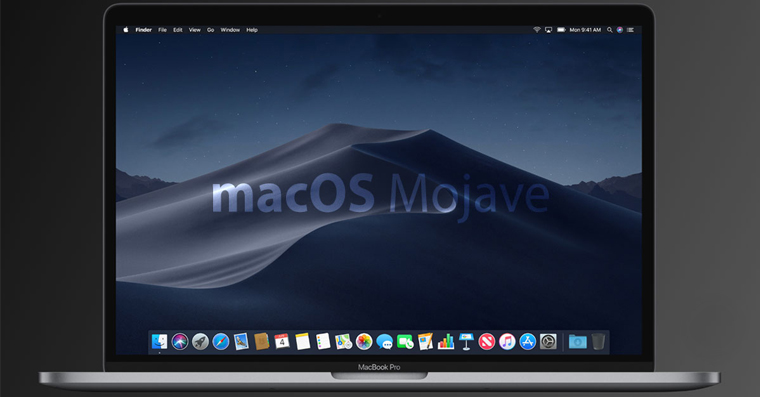This screenshot has width=760, height=397.
Task: Open the App Store icon
Action: tap(527, 341)
